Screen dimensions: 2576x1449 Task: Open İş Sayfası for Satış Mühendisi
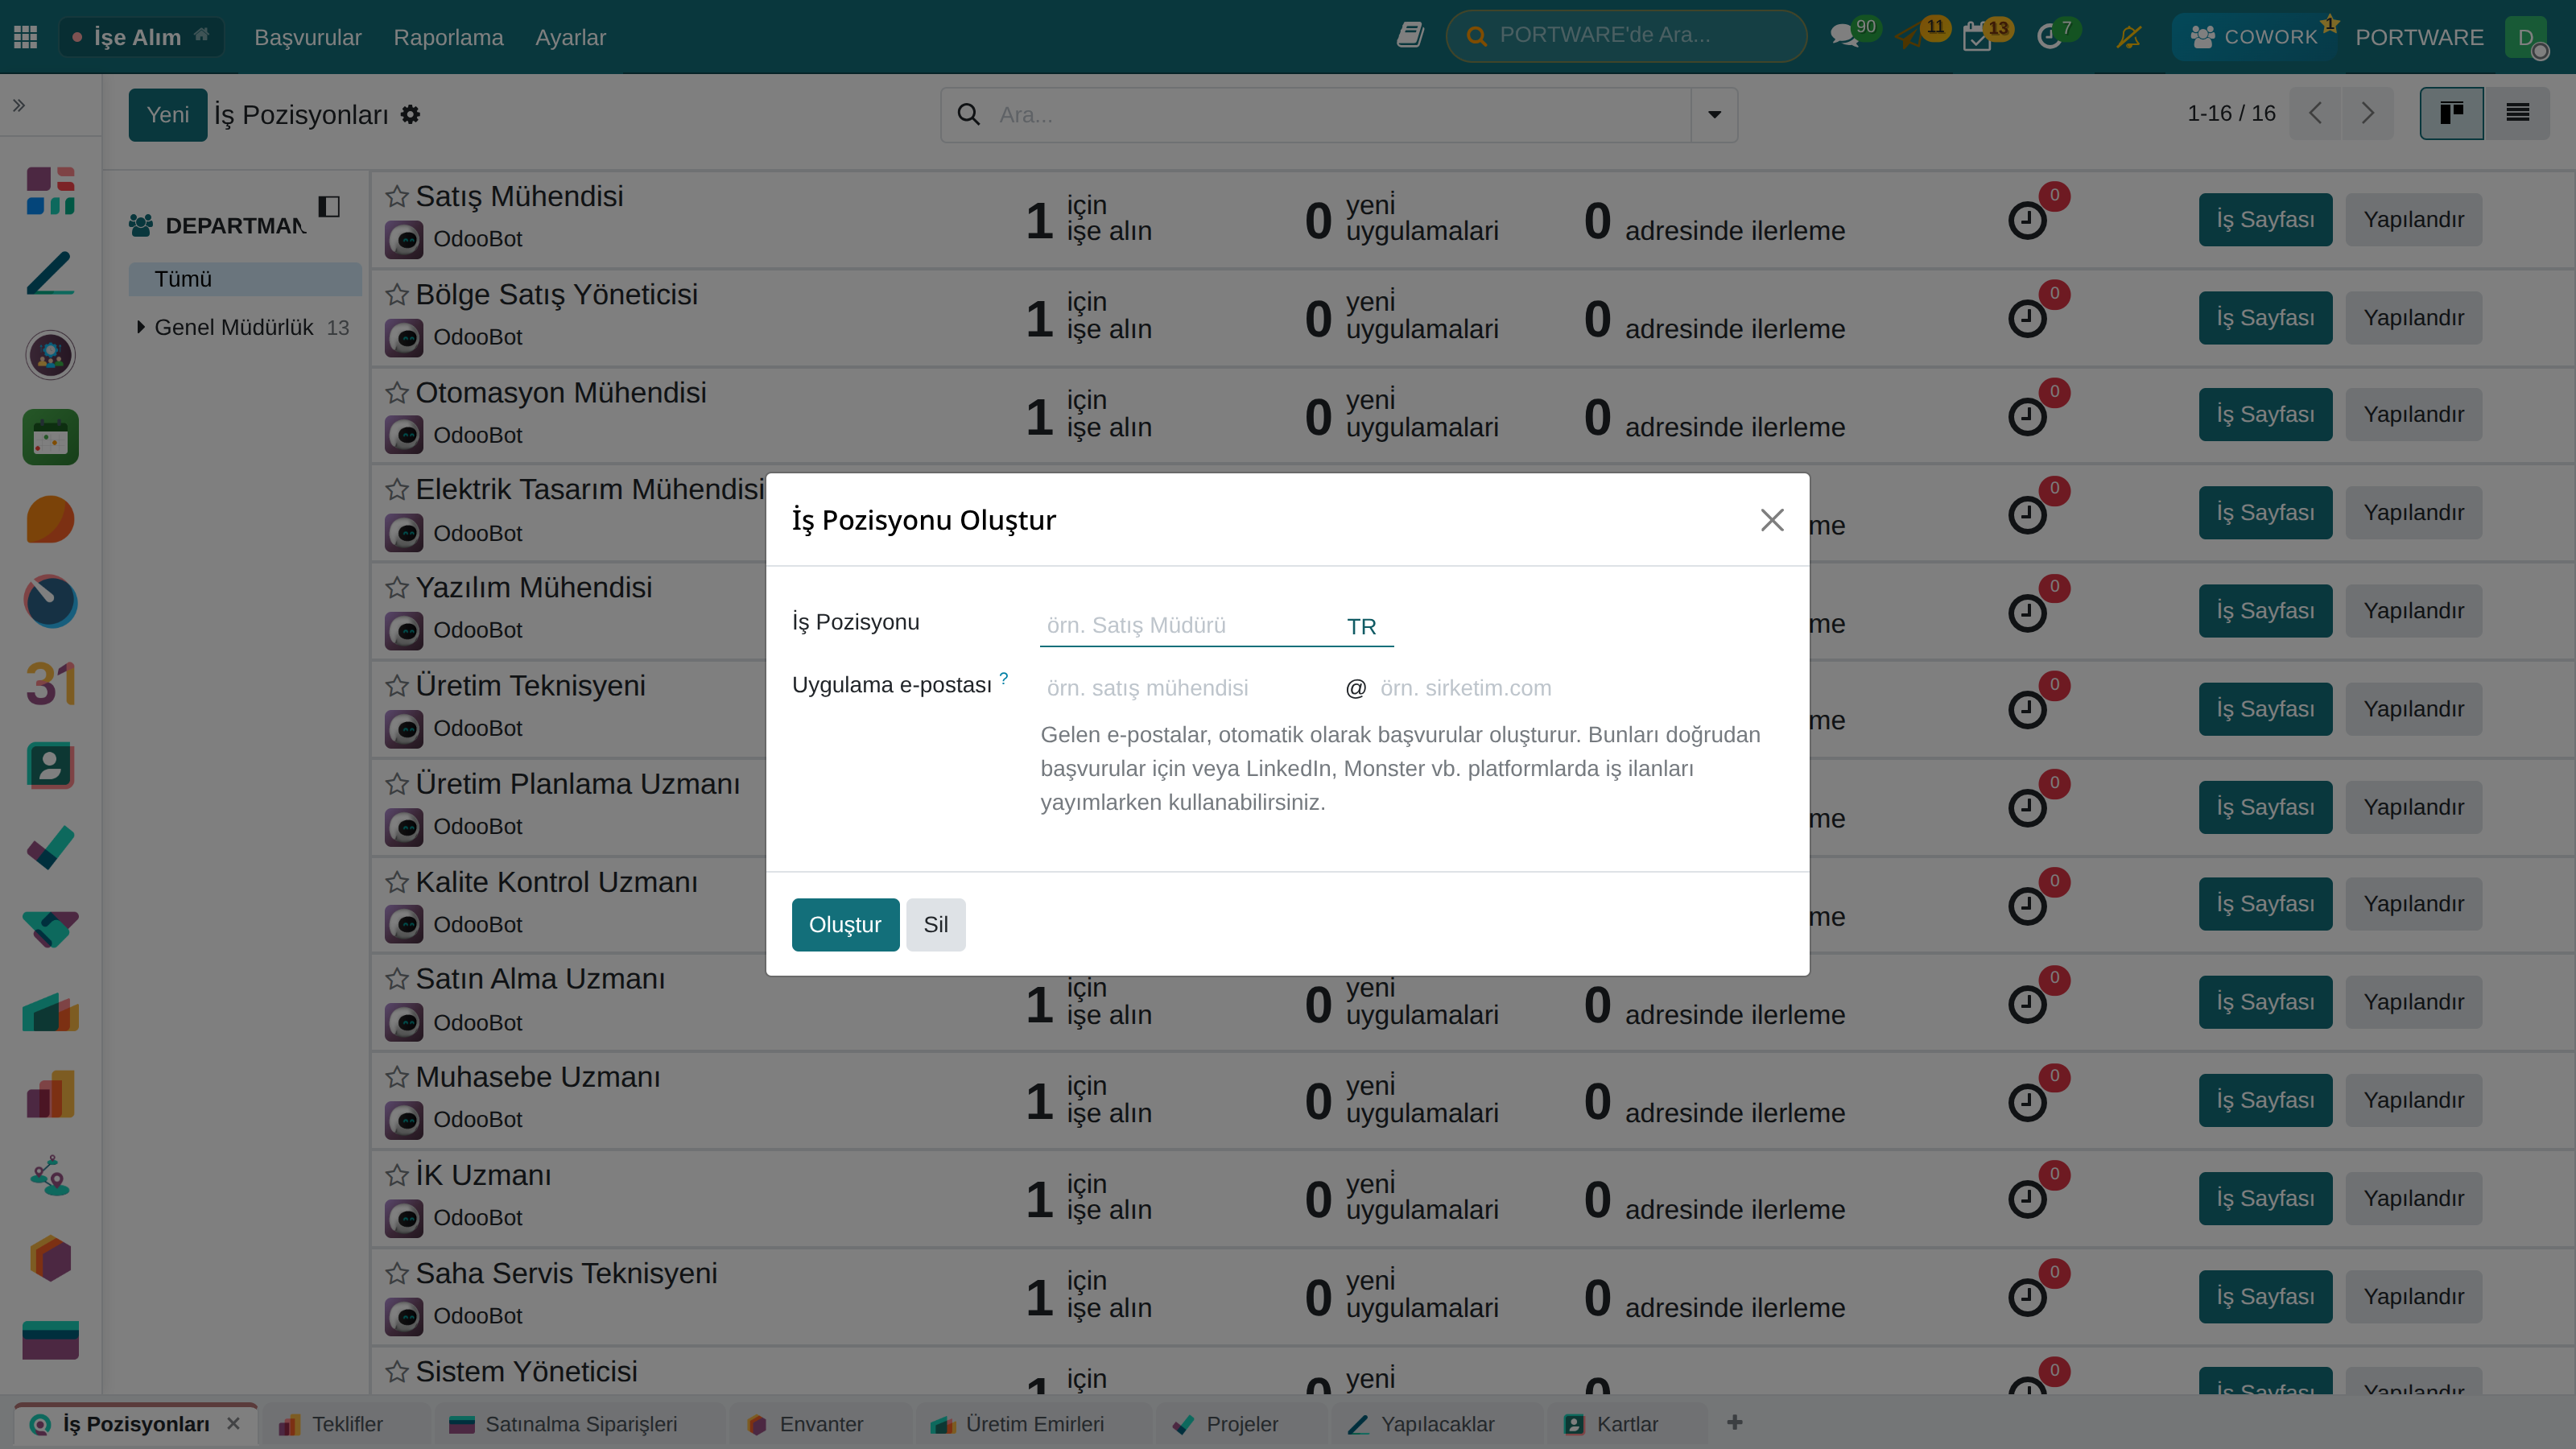(2265, 220)
